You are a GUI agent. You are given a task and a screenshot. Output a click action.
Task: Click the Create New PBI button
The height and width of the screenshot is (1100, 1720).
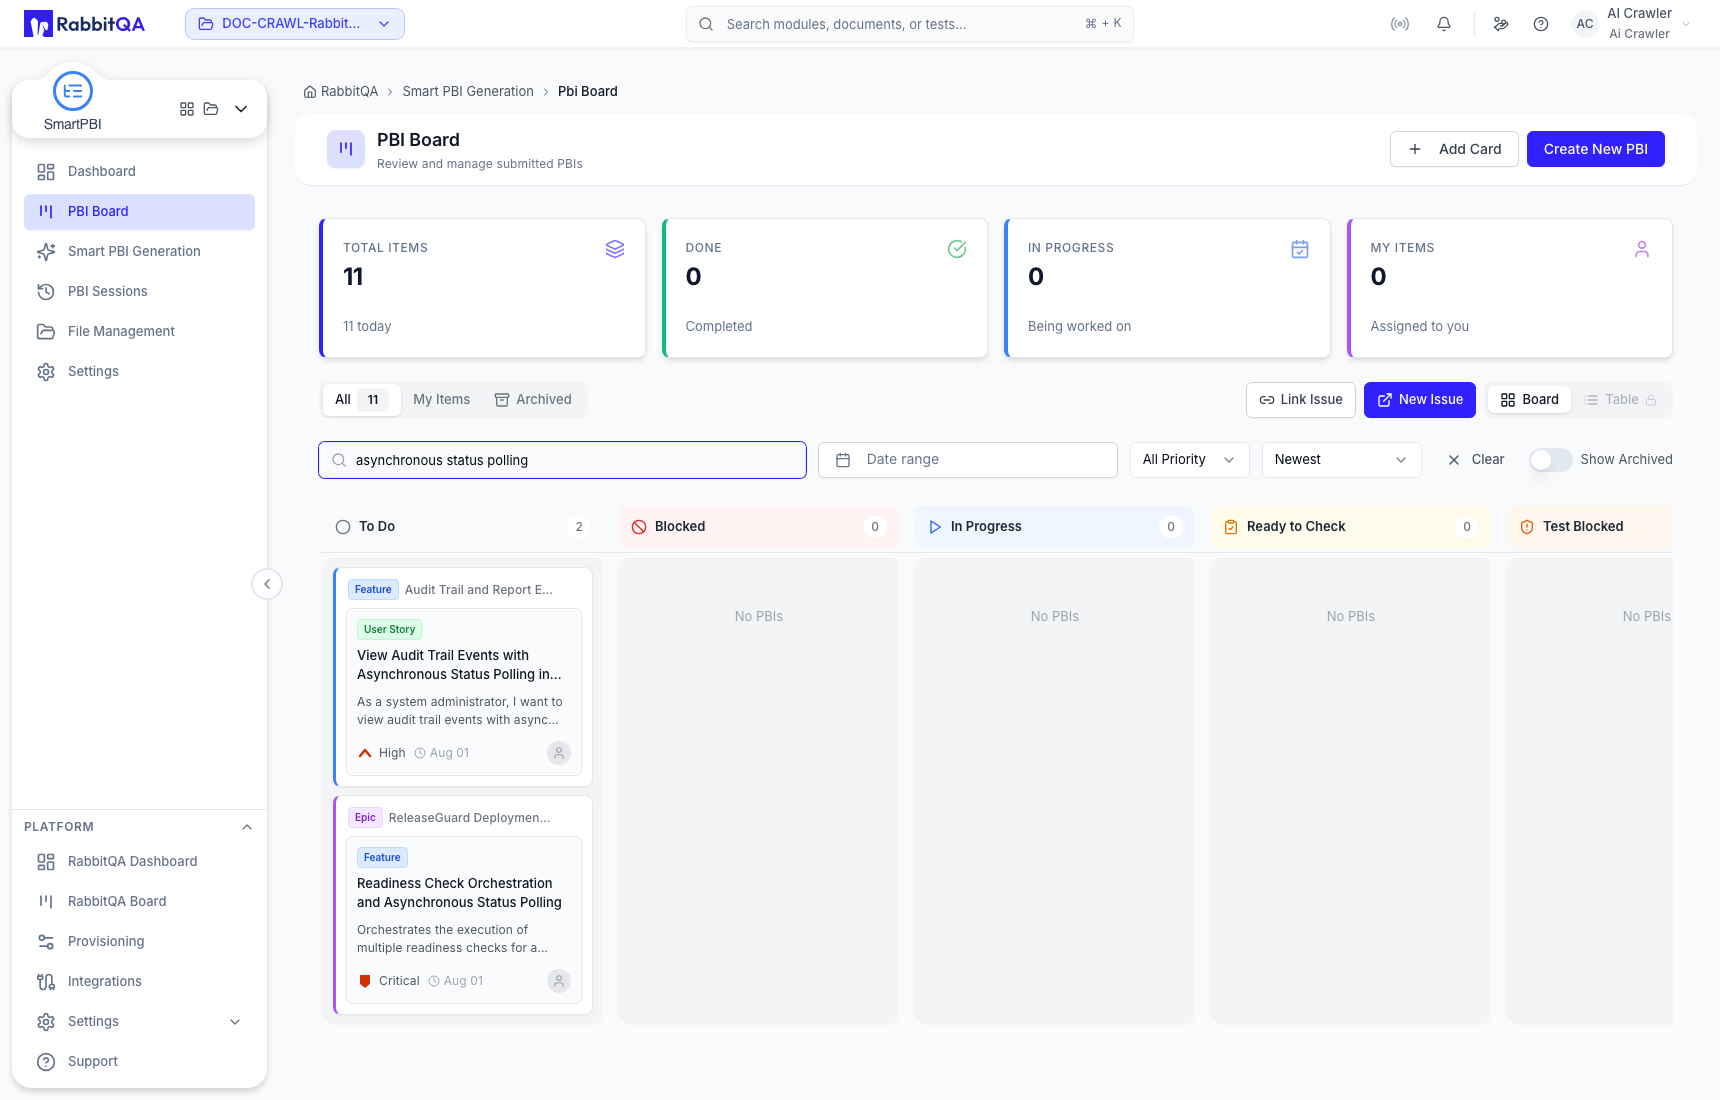pos(1596,149)
